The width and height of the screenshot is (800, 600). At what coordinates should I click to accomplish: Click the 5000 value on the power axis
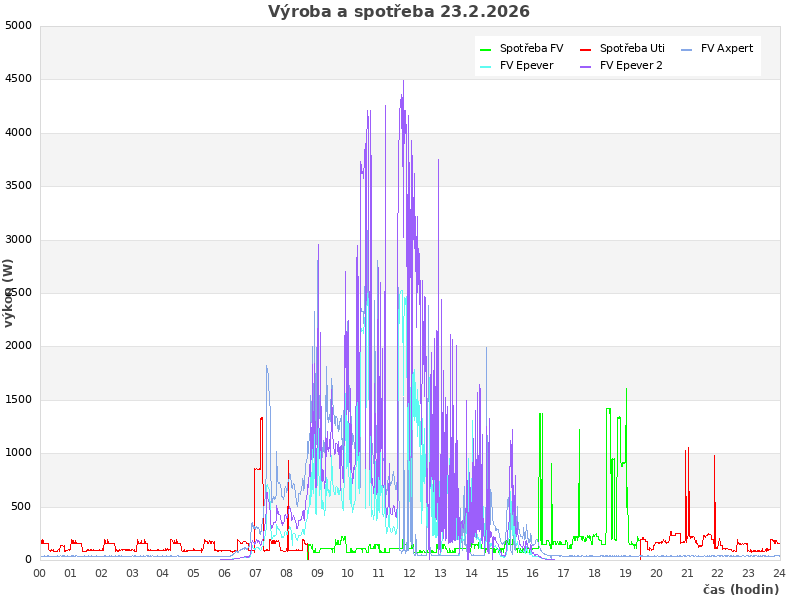(x=18, y=25)
